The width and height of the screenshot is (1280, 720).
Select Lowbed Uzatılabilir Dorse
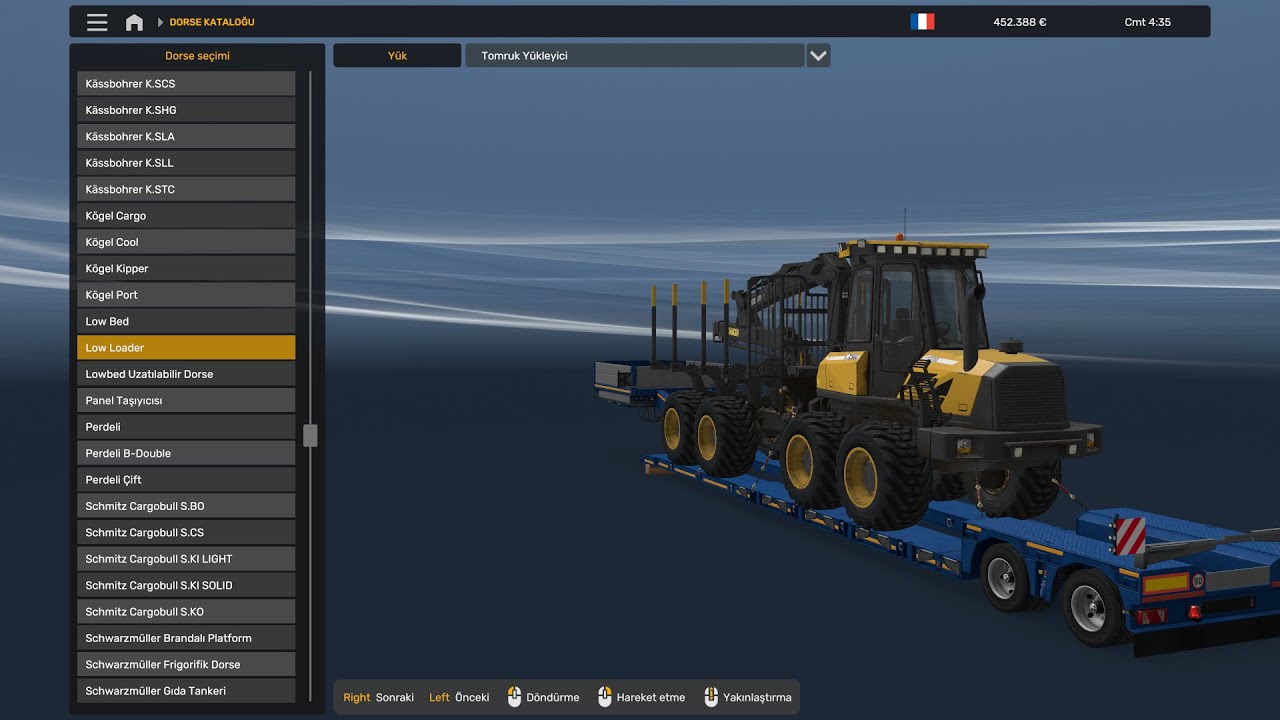pos(186,374)
